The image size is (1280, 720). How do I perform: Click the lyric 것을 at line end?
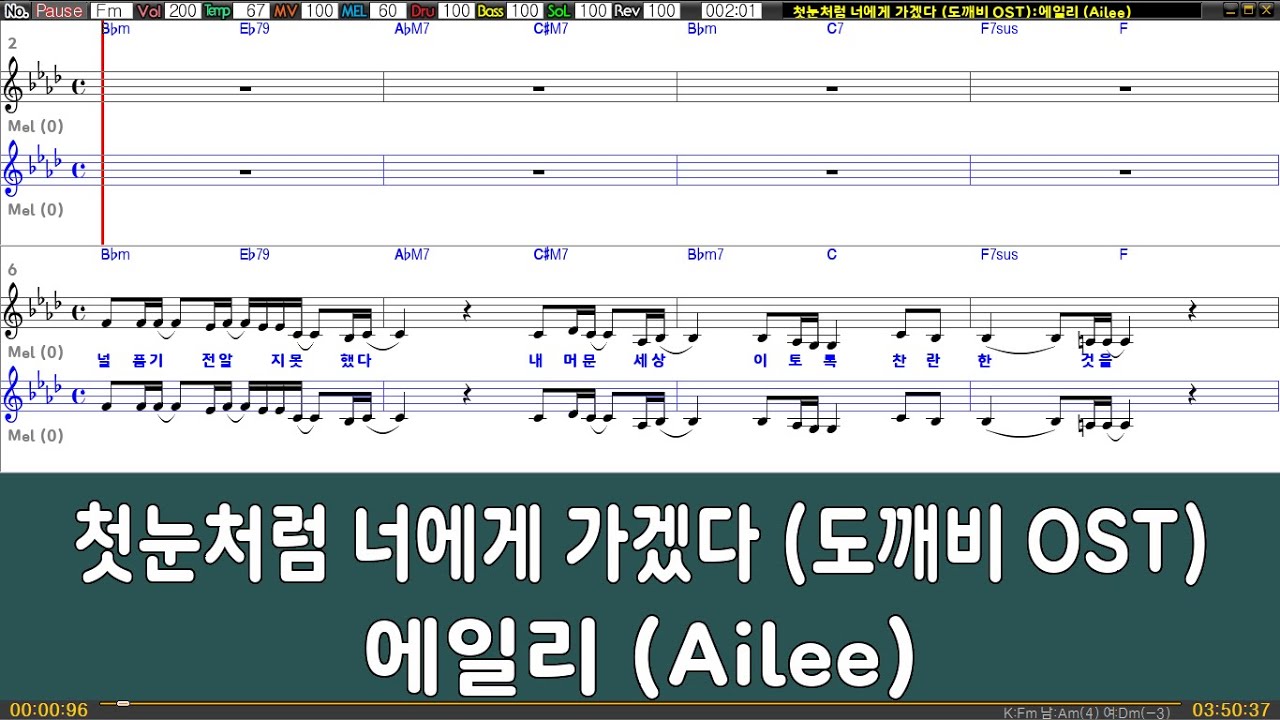[1097, 361]
